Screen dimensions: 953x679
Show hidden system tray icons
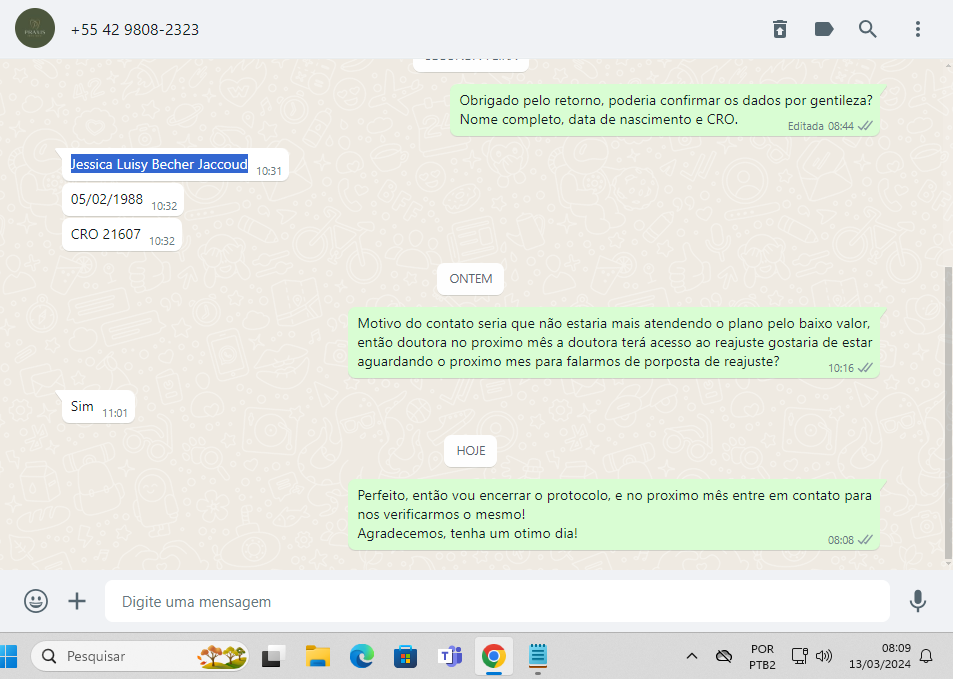[x=692, y=657]
